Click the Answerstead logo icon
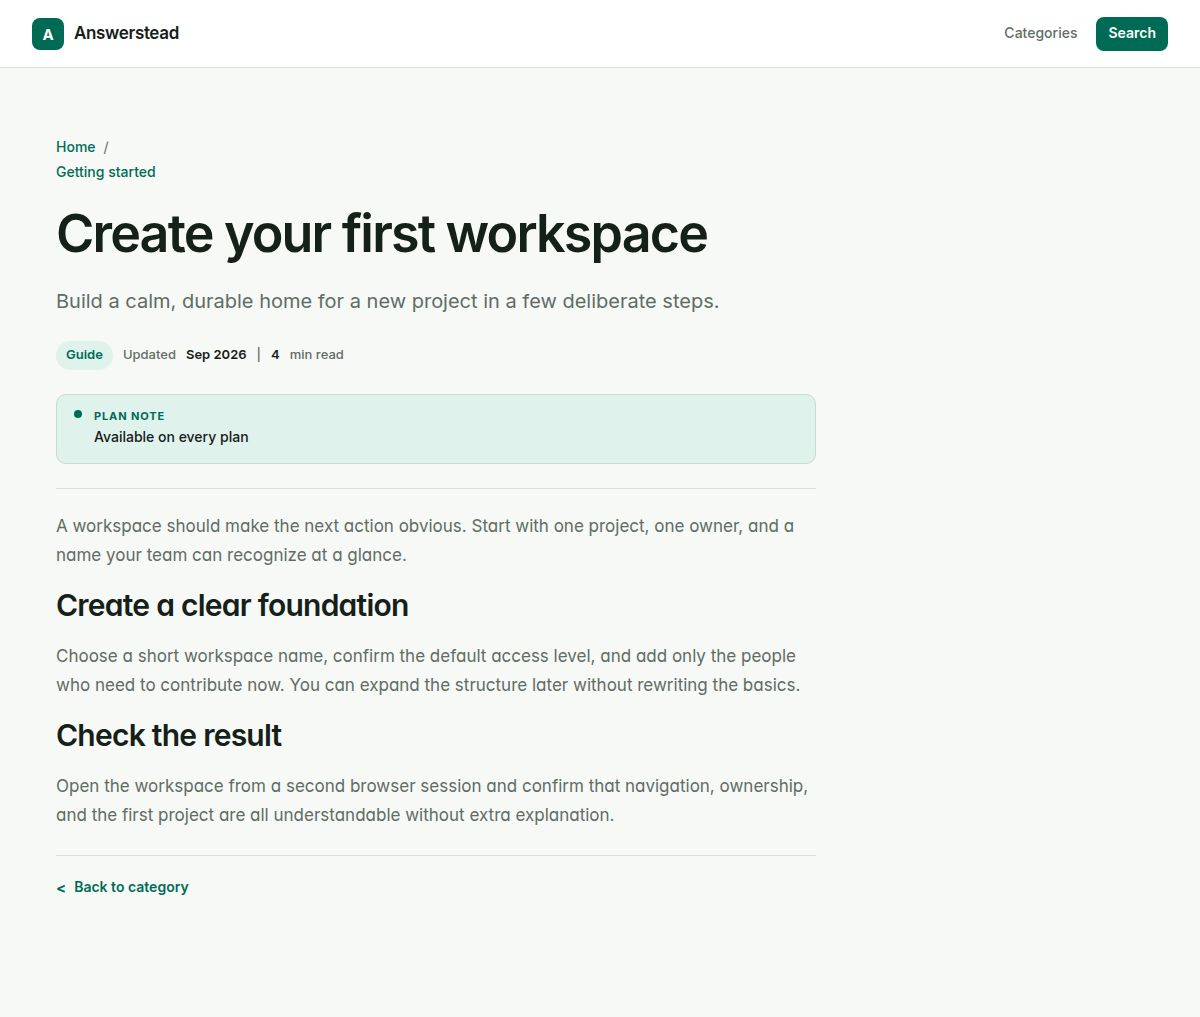The image size is (1200, 1017). pos(48,34)
